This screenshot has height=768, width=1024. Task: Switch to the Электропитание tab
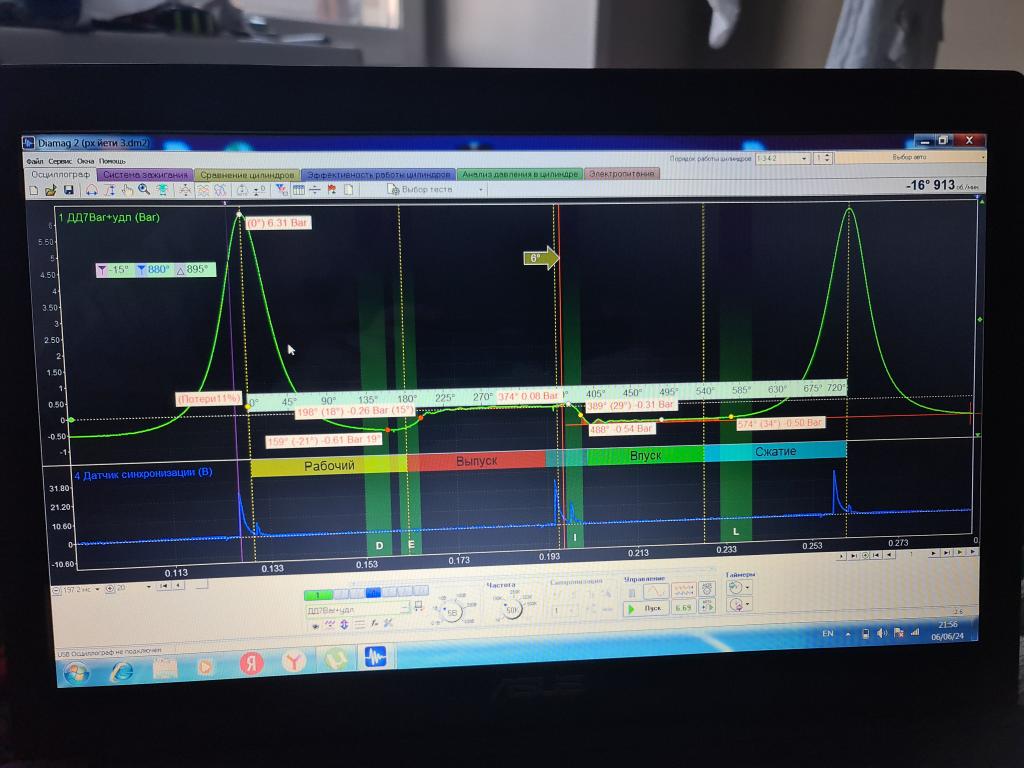(622, 174)
